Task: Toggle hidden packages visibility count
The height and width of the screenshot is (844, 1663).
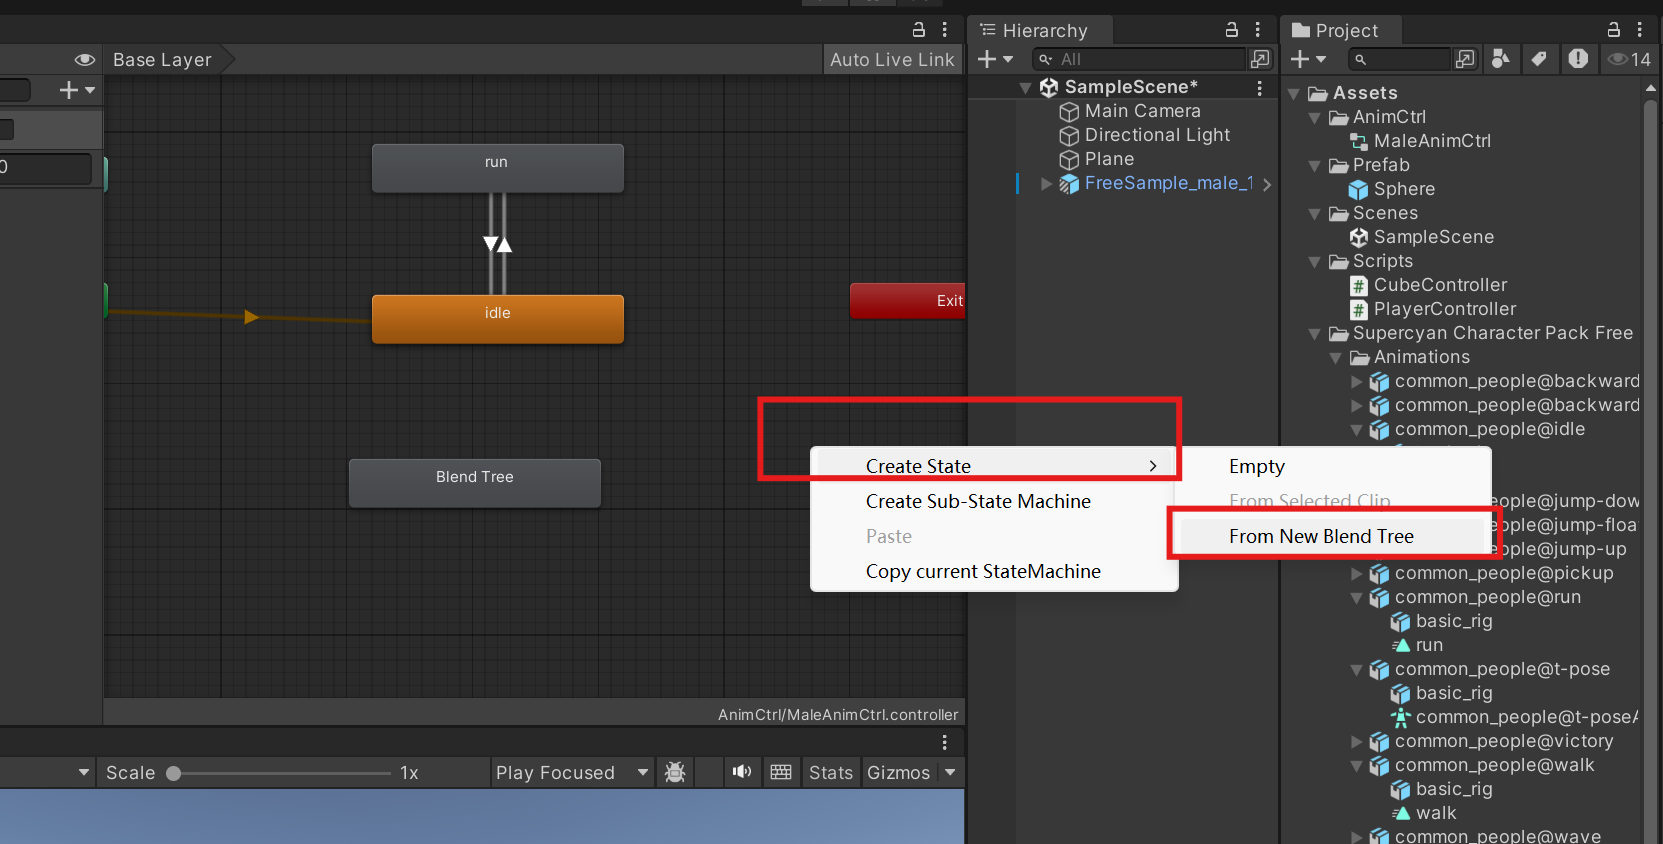Action: (x=1629, y=60)
